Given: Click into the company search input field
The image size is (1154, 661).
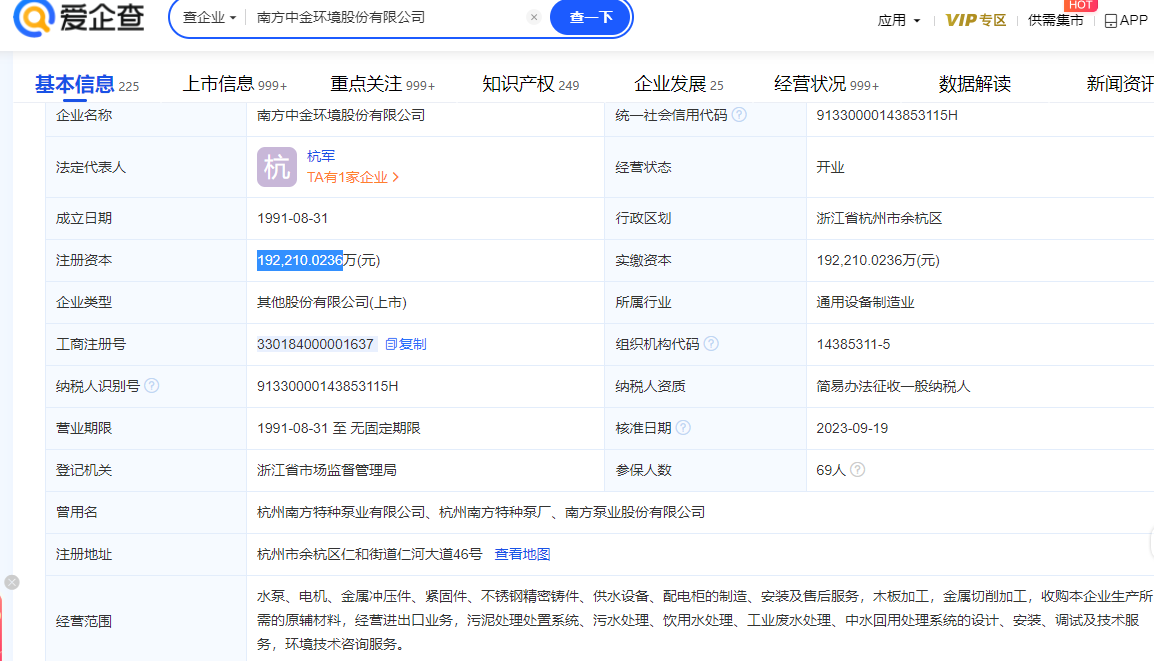Looking at the screenshot, I should 386,17.
